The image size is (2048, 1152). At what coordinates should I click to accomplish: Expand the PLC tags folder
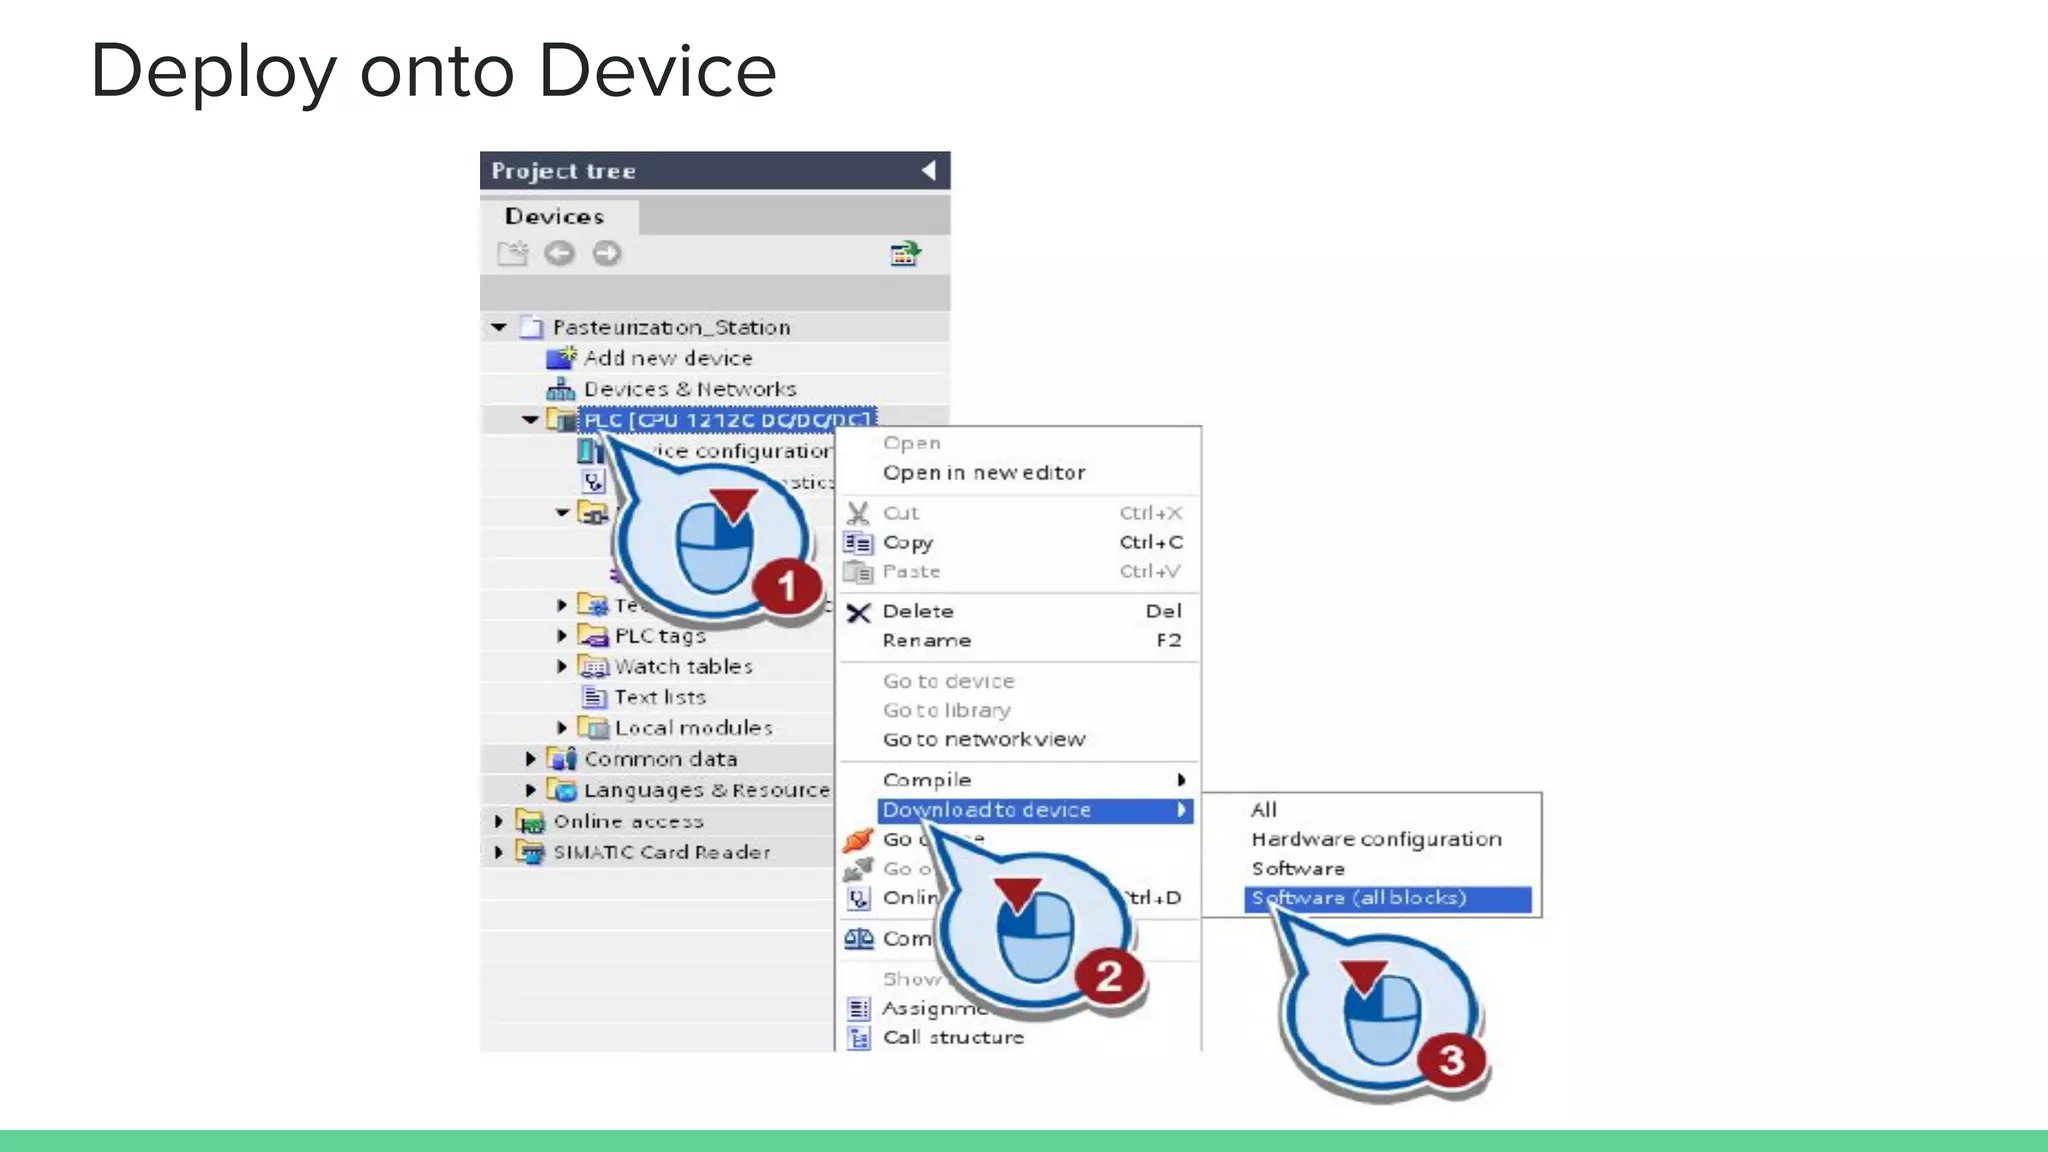[x=562, y=636]
